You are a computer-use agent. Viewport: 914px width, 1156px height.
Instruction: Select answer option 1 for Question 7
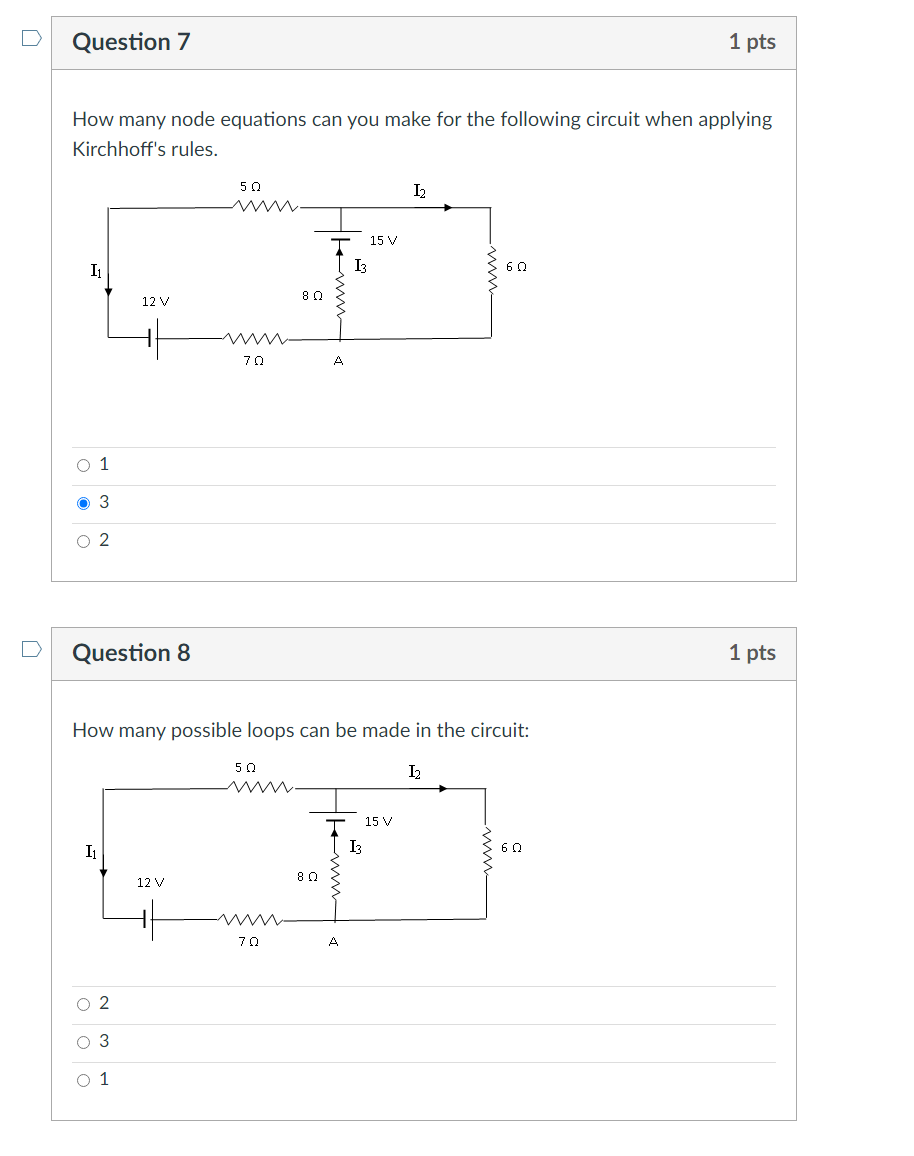pos(83,463)
